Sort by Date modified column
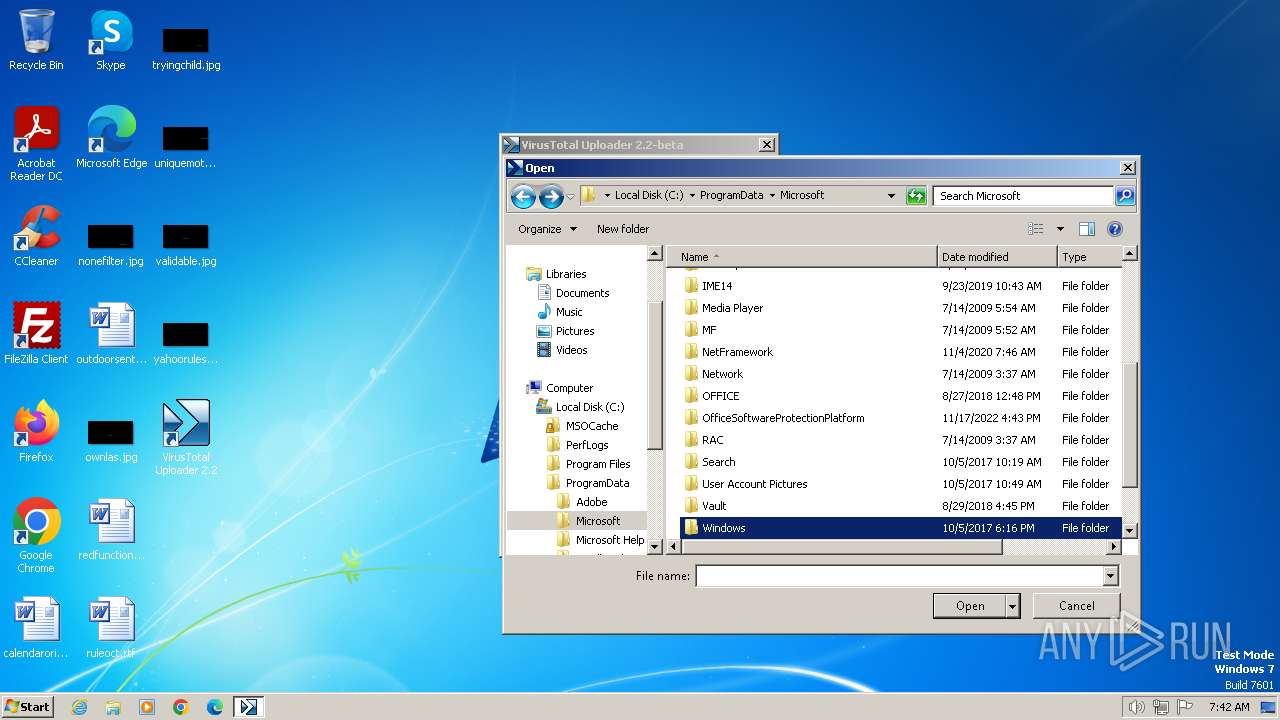The height and width of the screenshot is (720, 1280). (997, 257)
